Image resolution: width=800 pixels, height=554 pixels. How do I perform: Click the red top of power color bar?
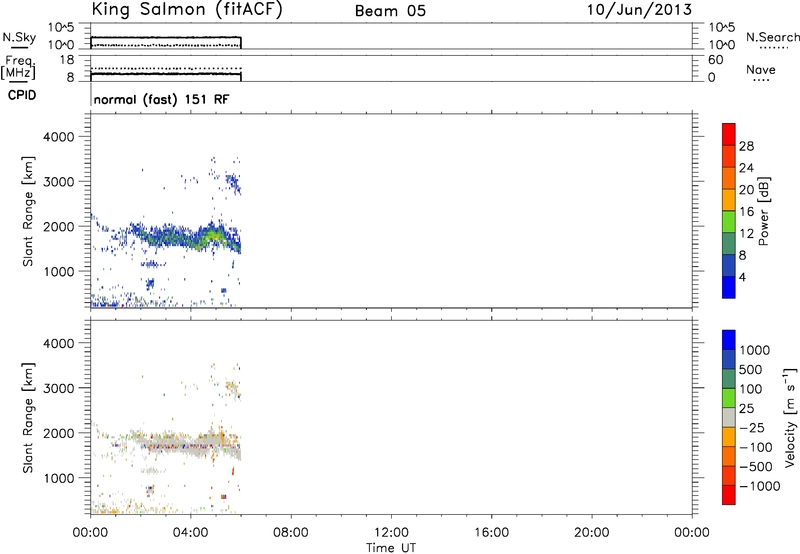729,134
